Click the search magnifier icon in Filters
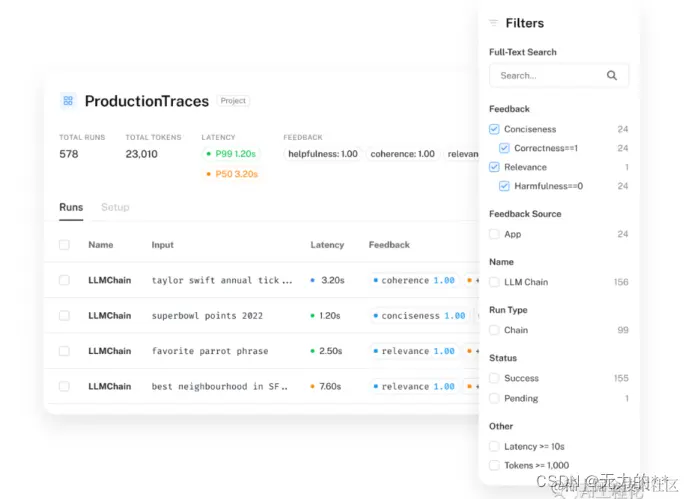The image size is (684, 499). point(612,75)
